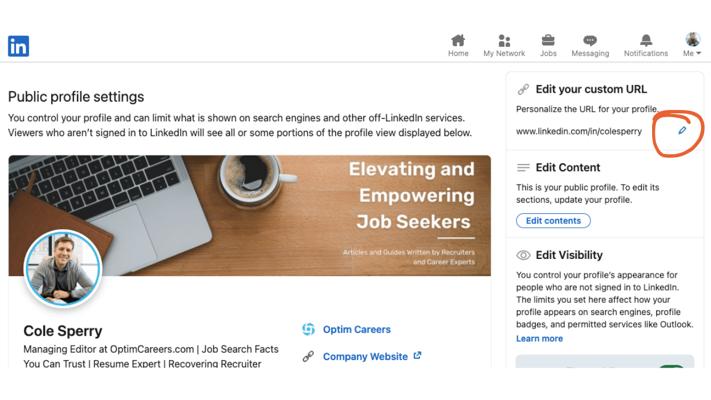This screenshot has width=711, height=400.
Task: Click Cole Sperry's profile photo
Action: tap(62, 267)
